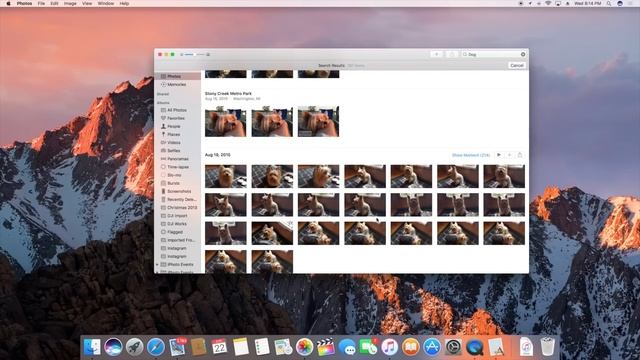Clear the Dog search text

523,54
